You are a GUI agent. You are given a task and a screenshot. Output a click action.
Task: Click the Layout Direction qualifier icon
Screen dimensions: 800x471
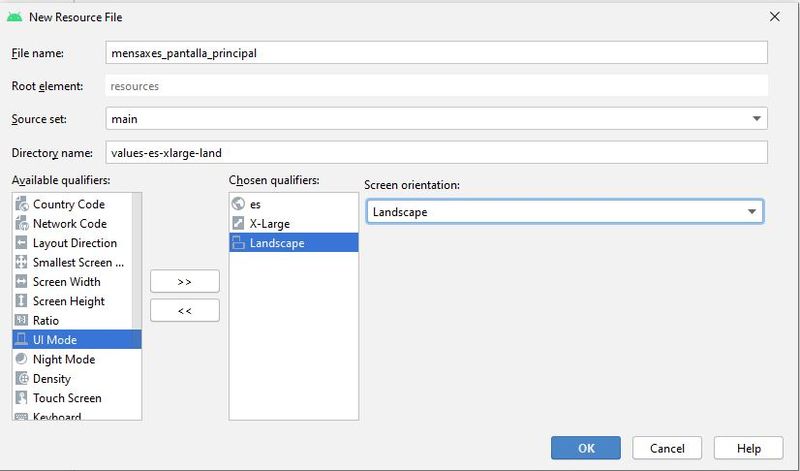pos(21,243)
